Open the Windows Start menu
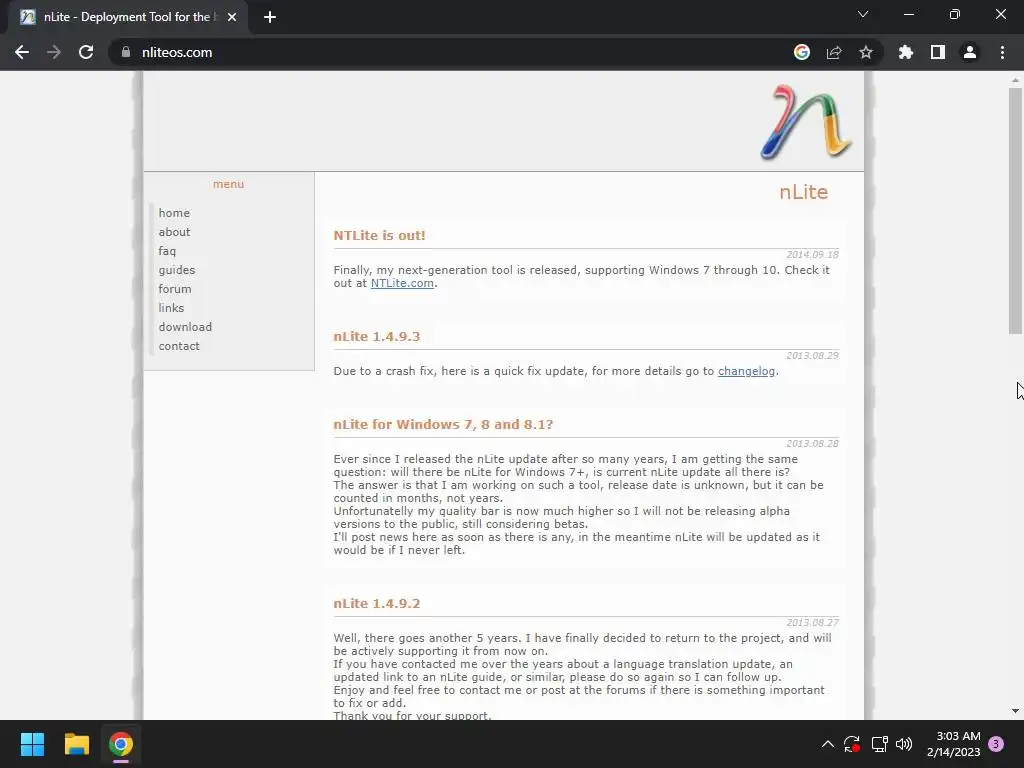Screen dimensions: 1024x768 tap(33, 744)
